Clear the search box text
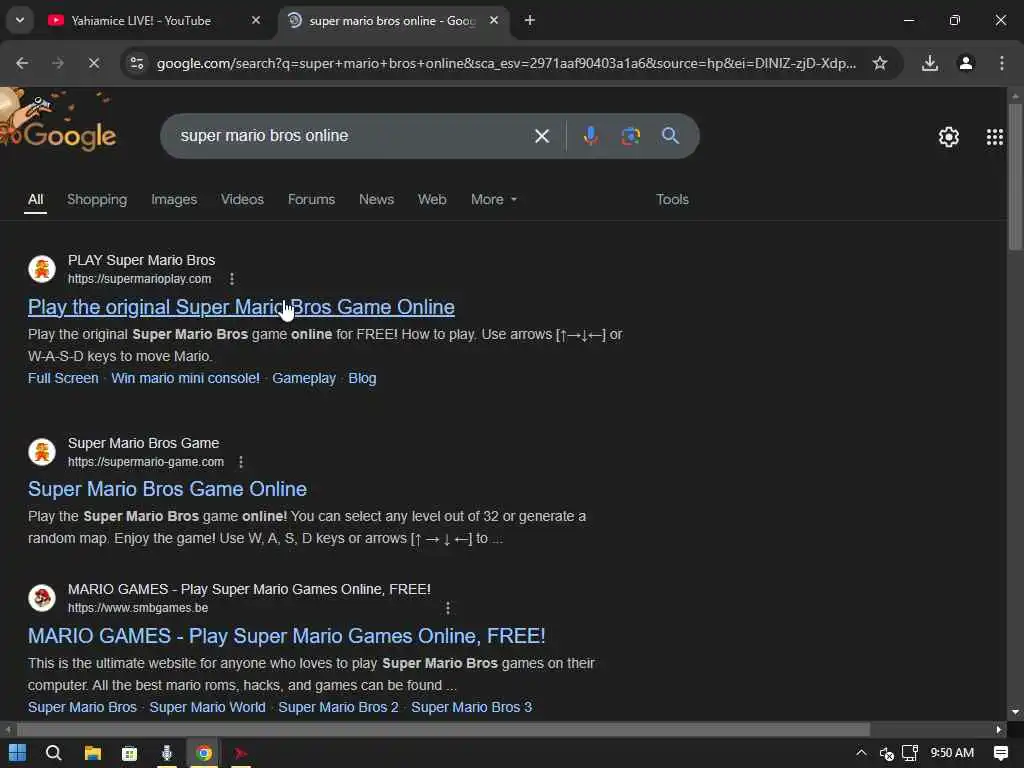The height and width of the screenshot is (768, 1024). [x=541, y=136]
